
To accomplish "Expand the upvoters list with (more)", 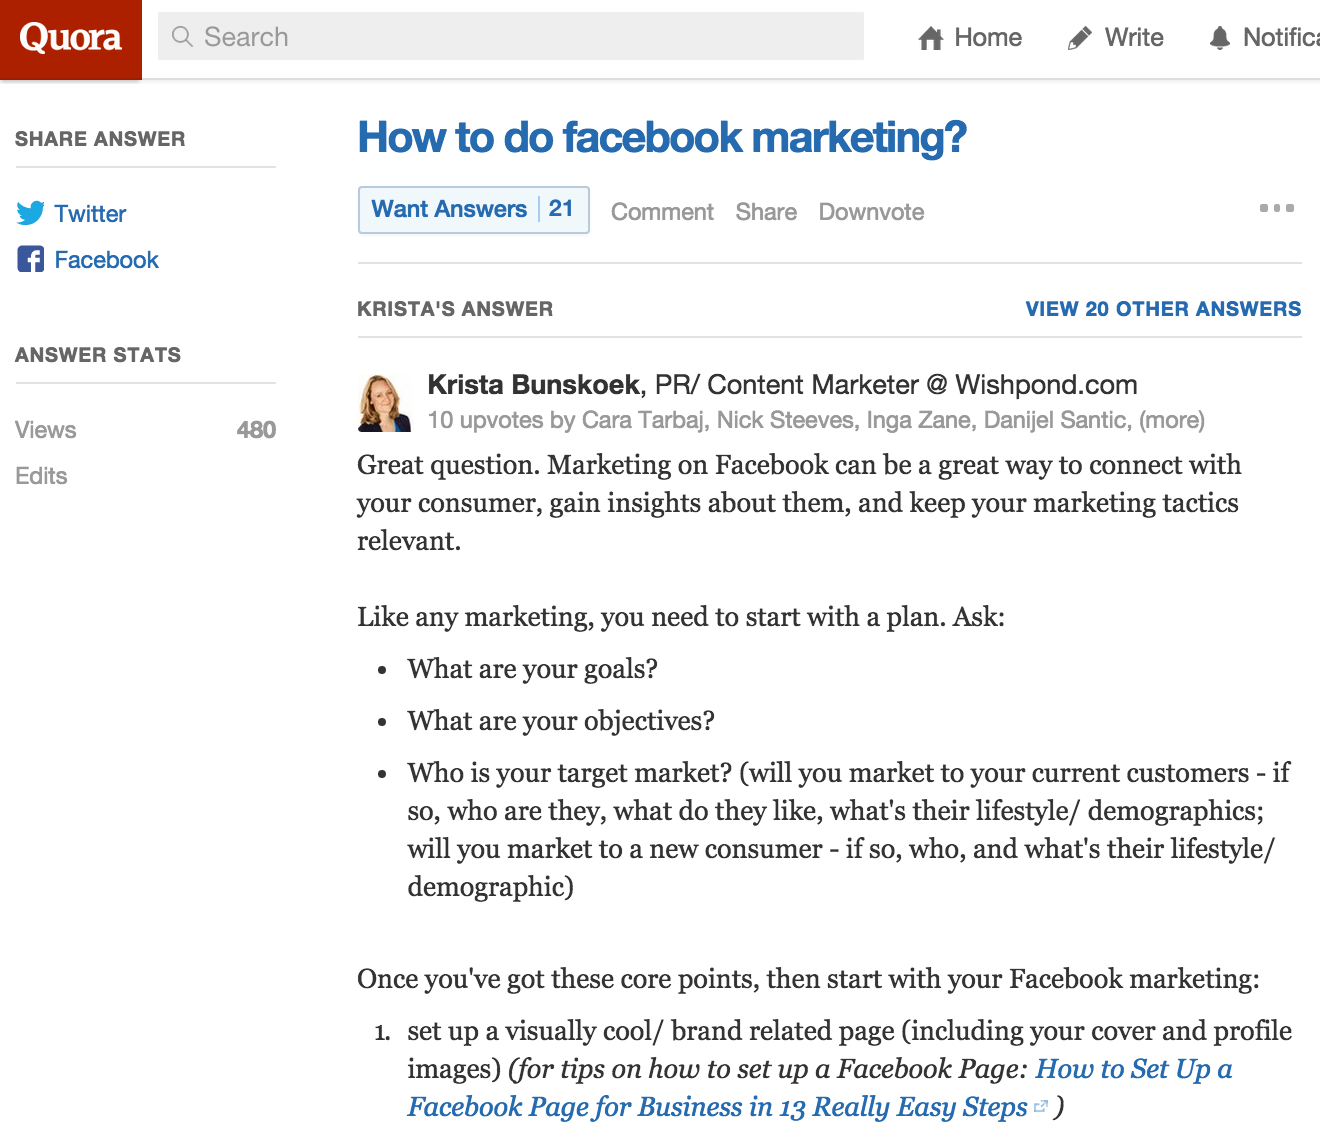I will [x=1175, y=420].
